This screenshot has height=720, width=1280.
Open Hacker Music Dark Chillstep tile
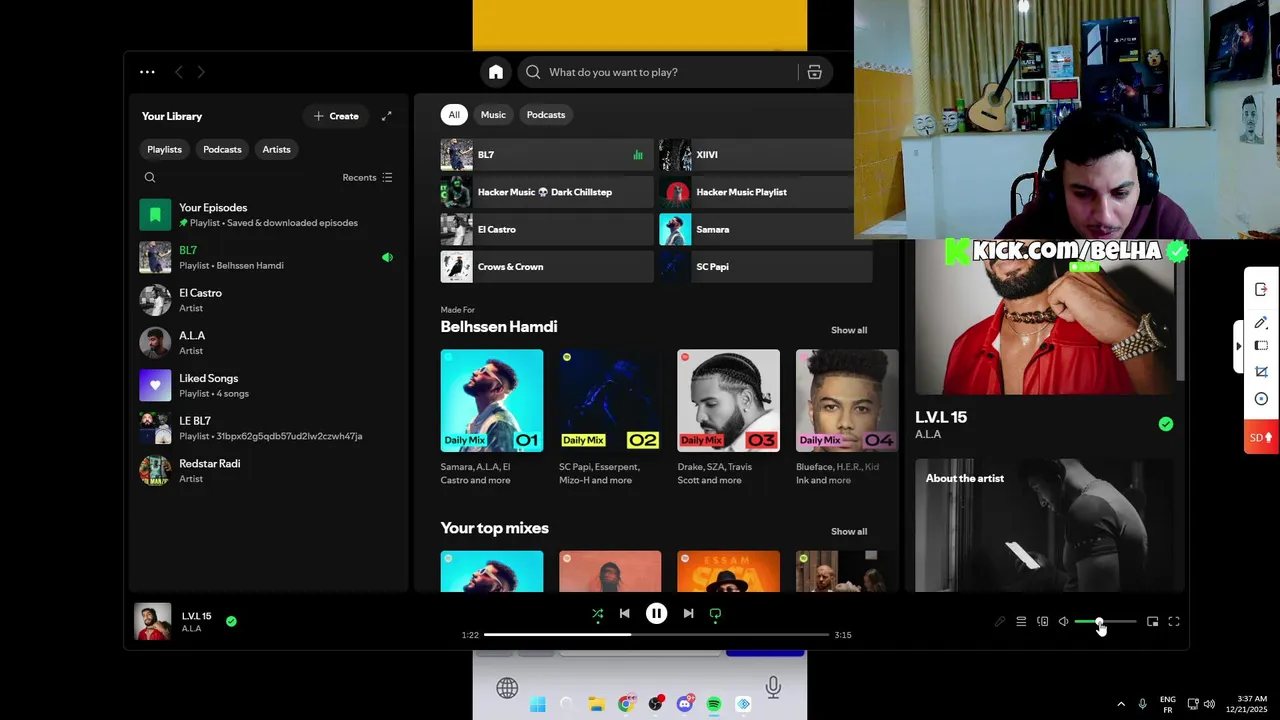coord(547,192)
